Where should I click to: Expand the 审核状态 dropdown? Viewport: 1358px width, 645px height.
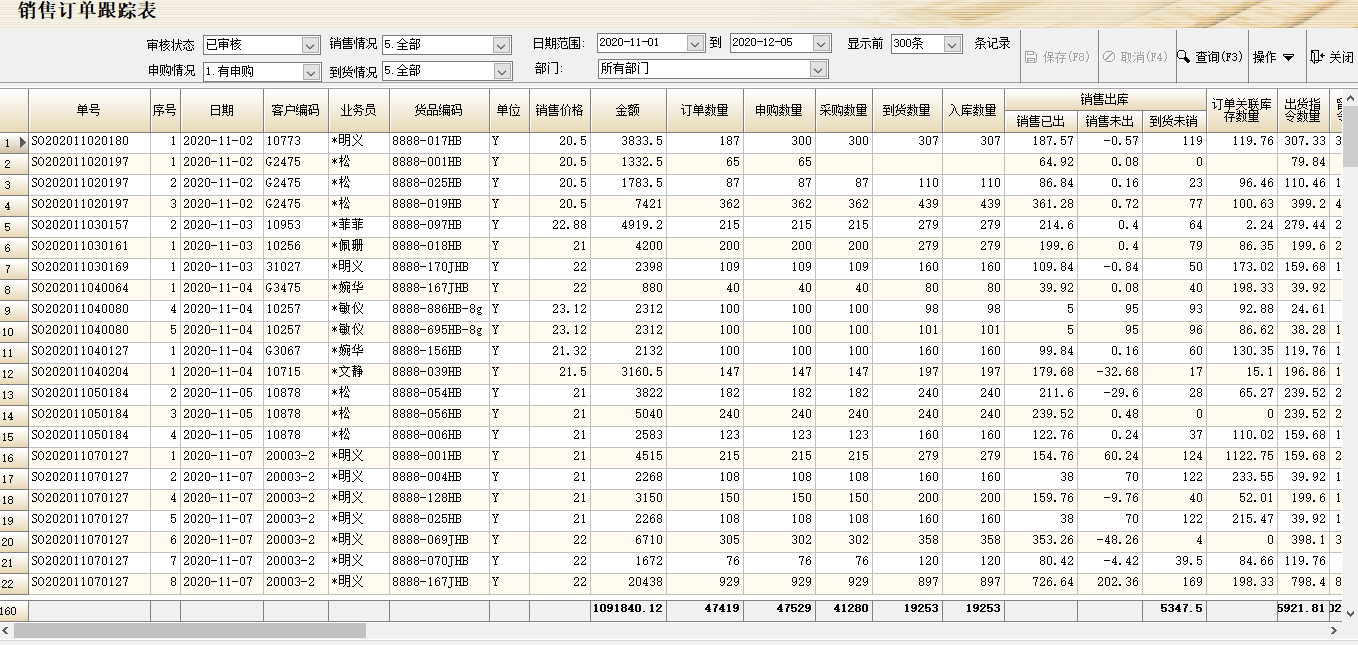(x=310, y=45)
